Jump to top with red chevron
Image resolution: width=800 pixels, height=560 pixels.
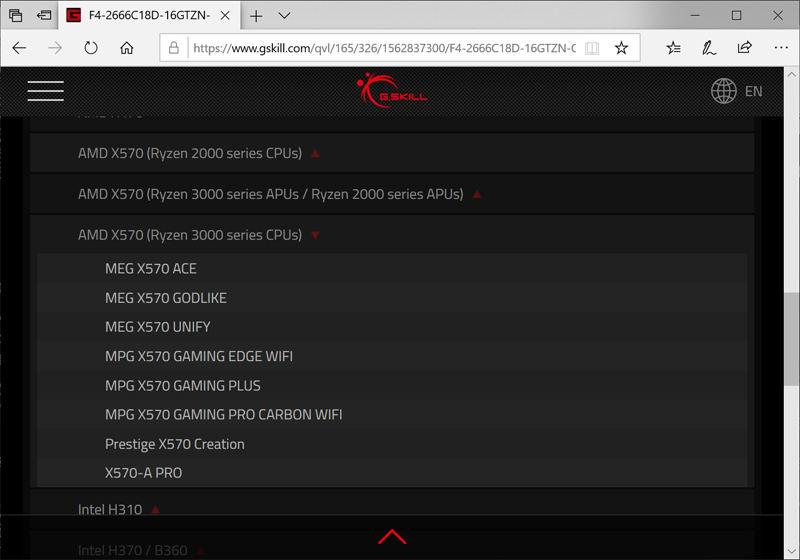(x=392, y=537)
